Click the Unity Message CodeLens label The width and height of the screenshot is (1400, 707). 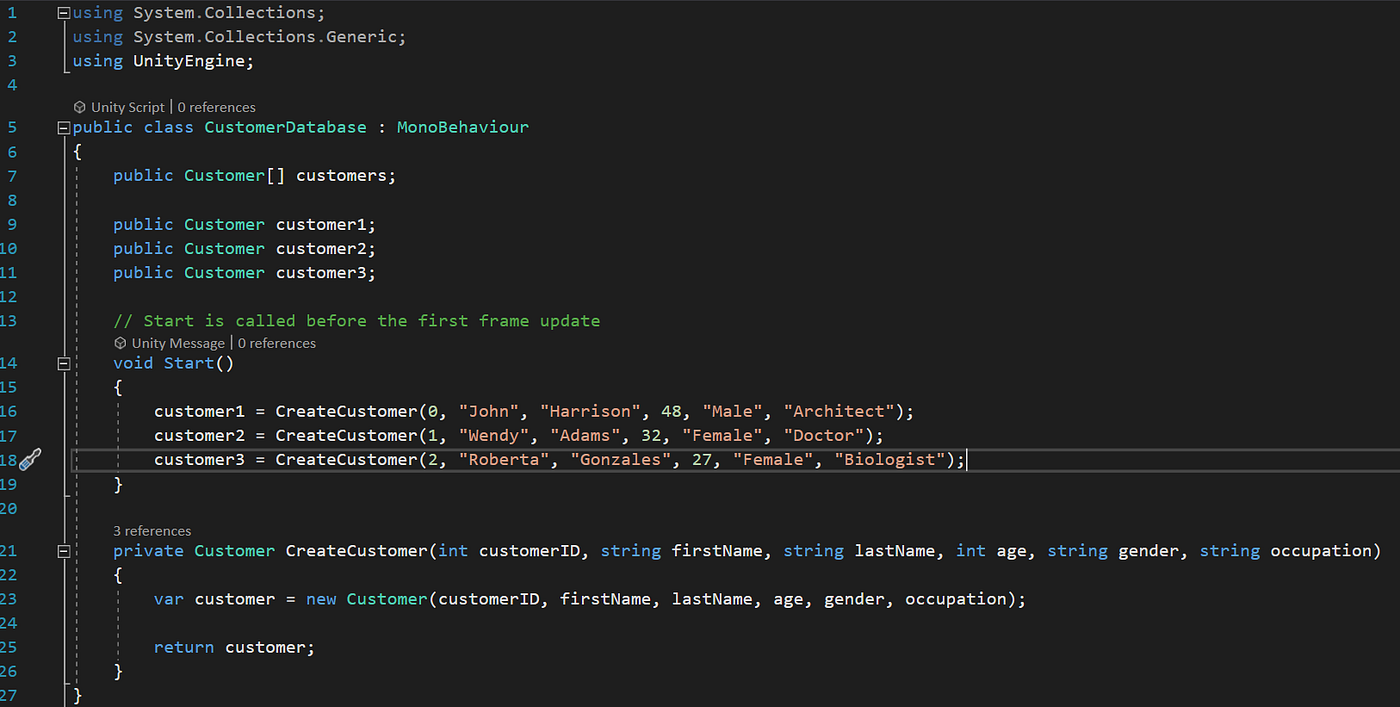coord(178,342)
